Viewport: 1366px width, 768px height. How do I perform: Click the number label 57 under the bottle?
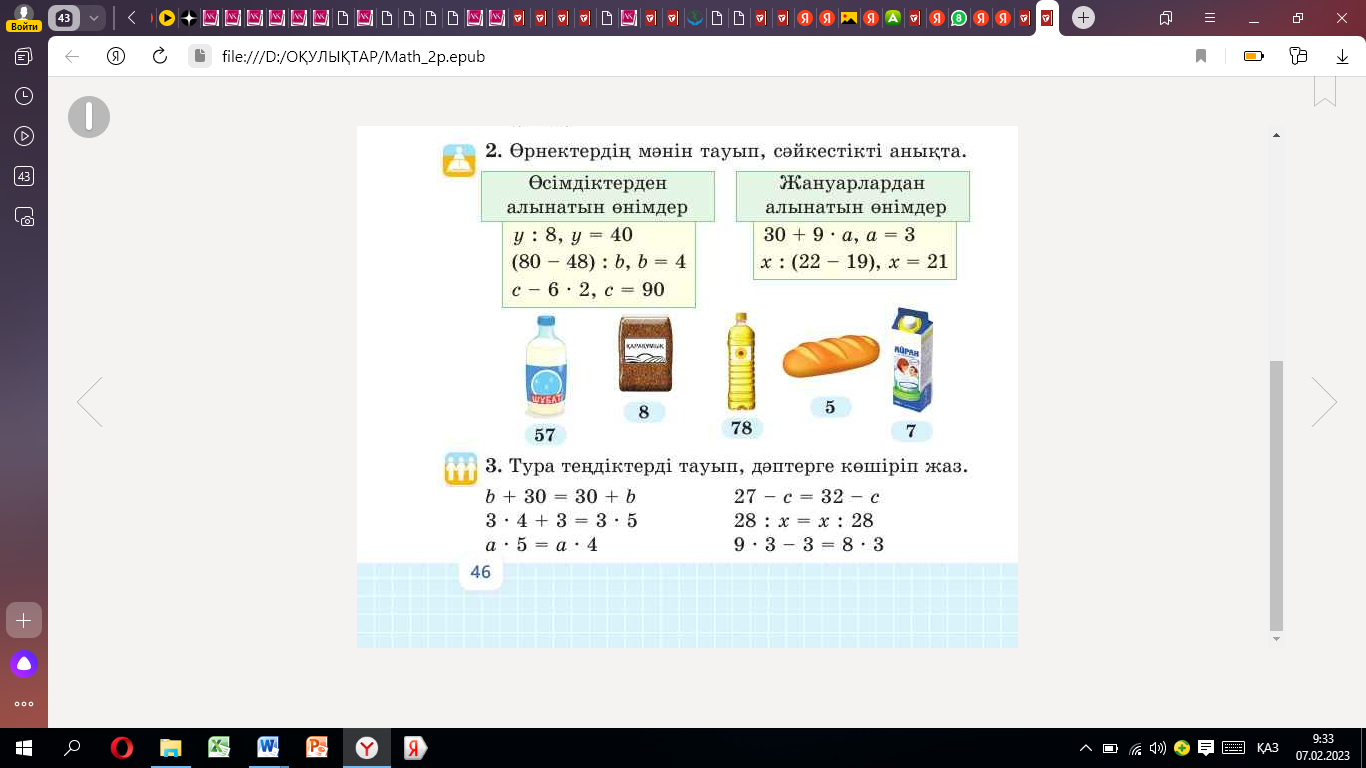(x=545, y=435)
